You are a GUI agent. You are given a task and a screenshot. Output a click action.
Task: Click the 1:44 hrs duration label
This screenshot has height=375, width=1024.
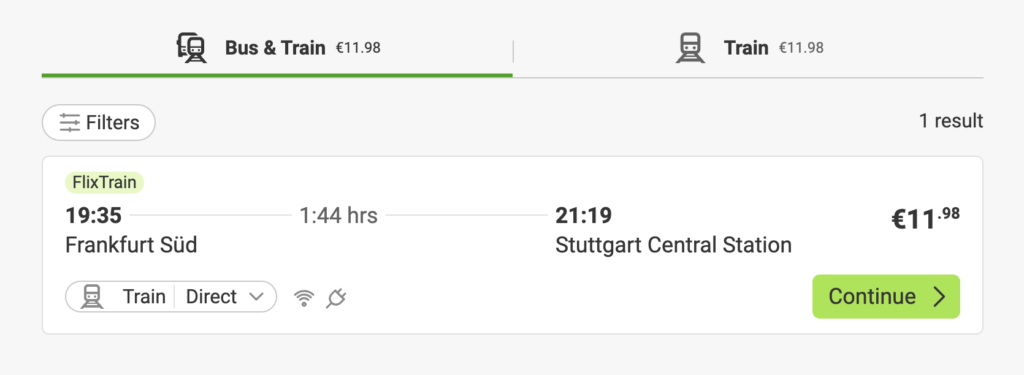tap(338, 215)
